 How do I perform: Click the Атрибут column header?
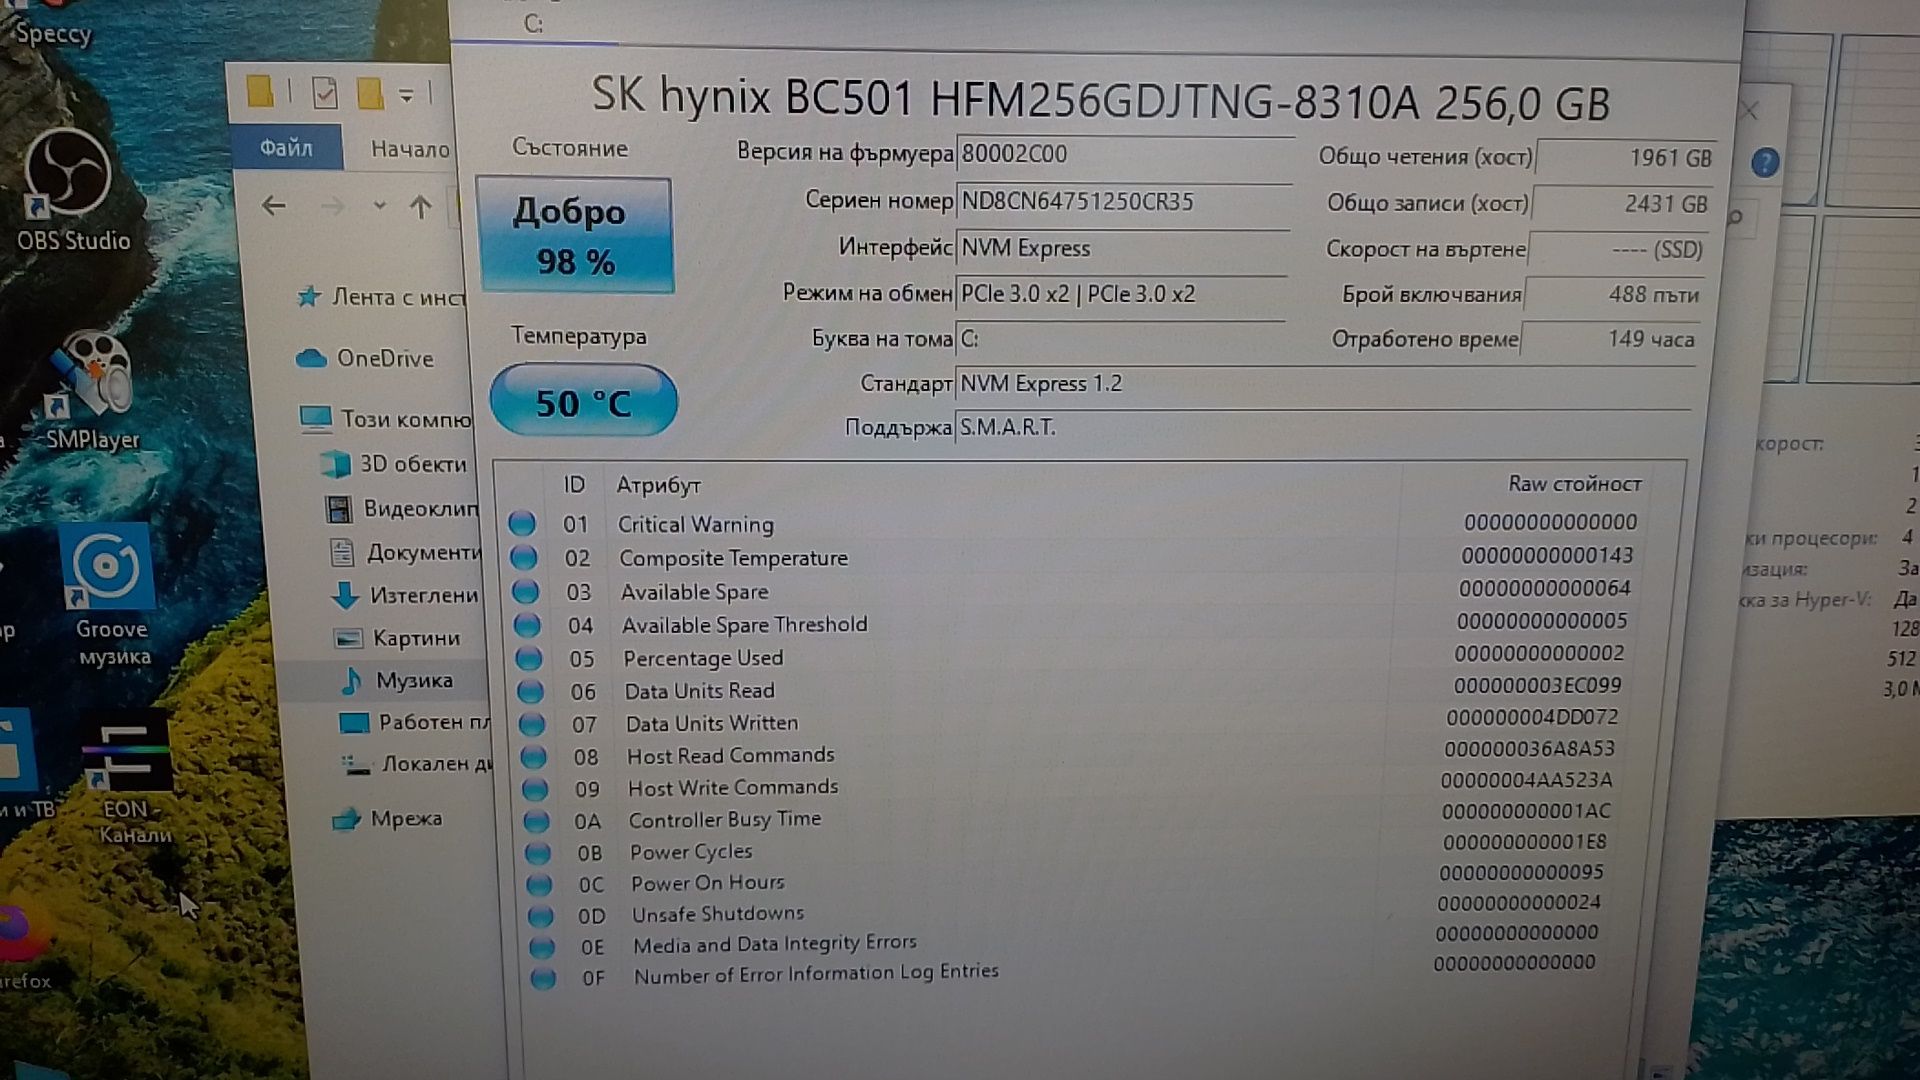pos(658,485)
